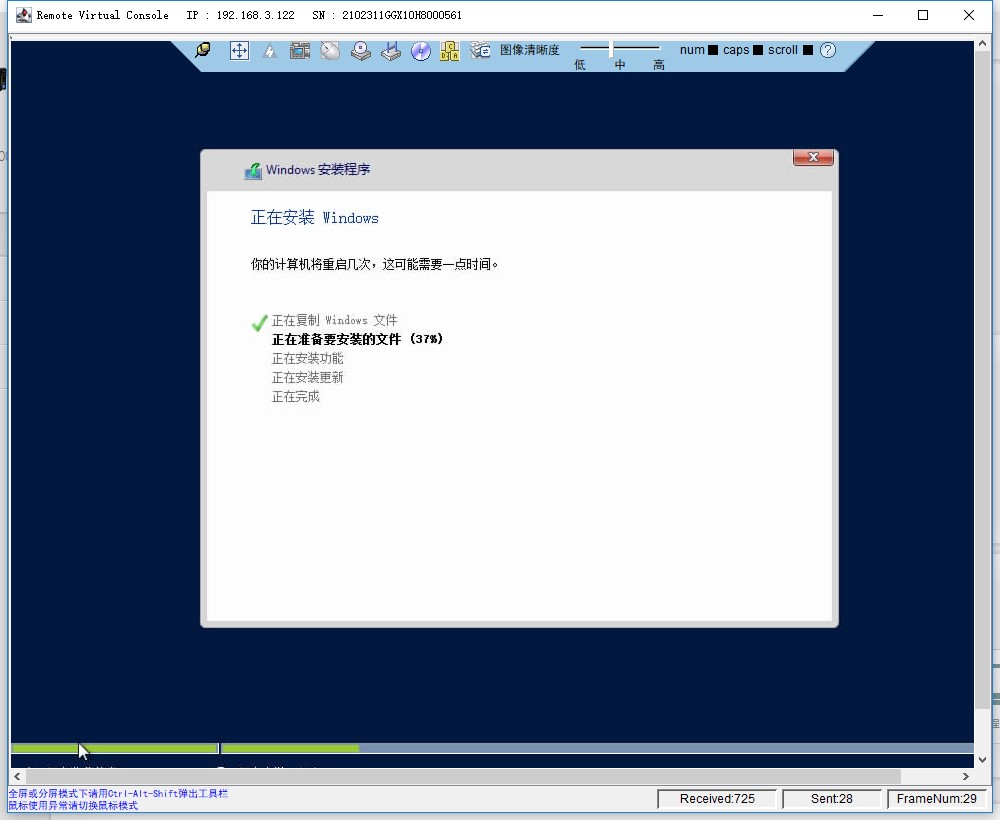Toggle the num lock indicator
This screenshot has height=820, width=1000.
(713, 50)
